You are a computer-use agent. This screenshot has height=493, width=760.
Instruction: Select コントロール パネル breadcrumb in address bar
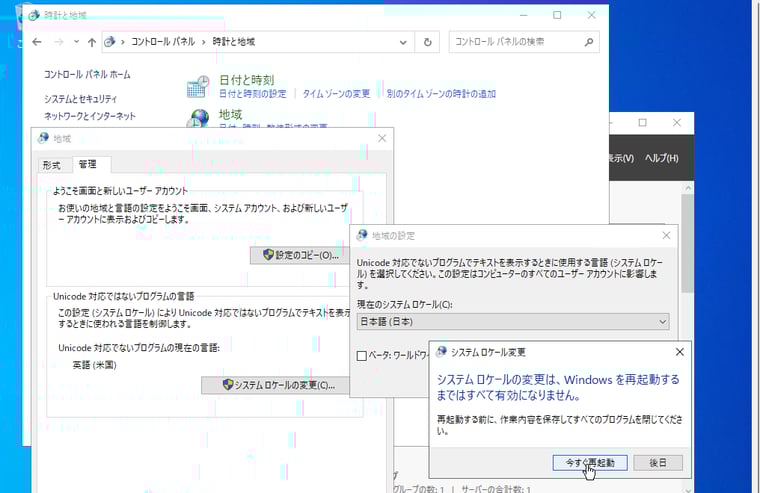163,42
